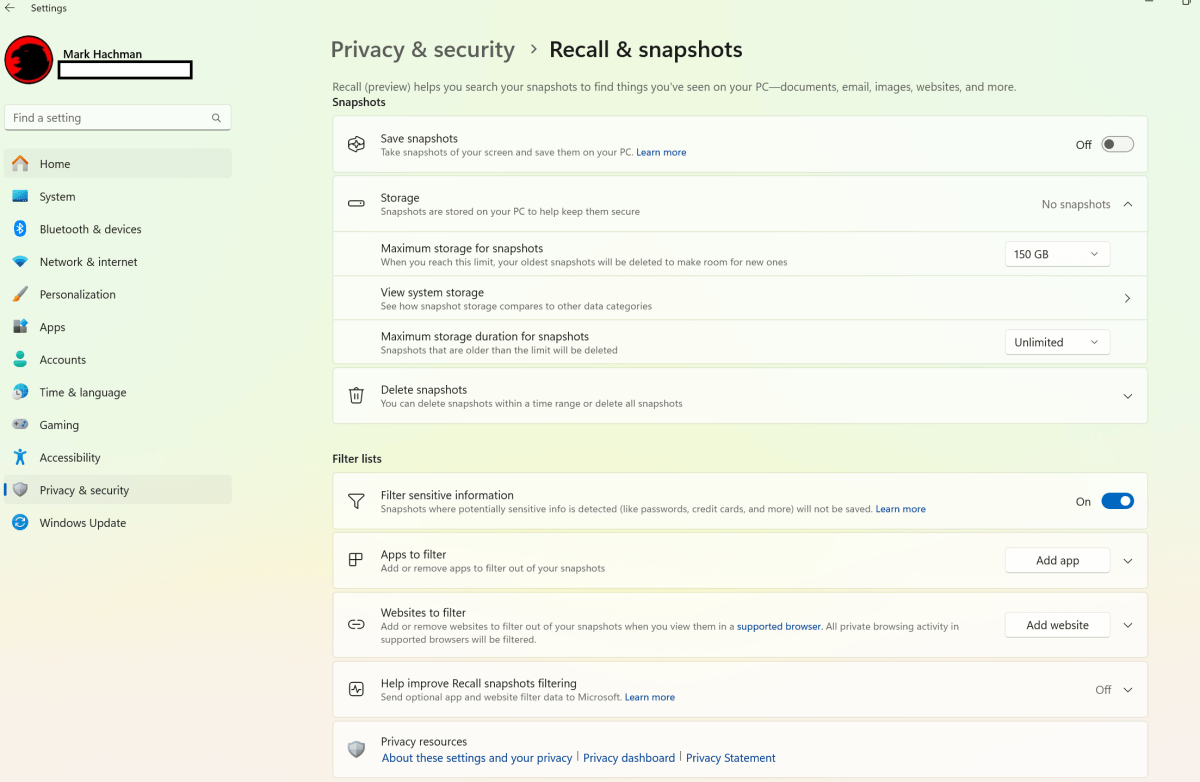Screen dimensions: 1200x782
Task: Go back with the Settings back arrow
Action: (x=10, y=8)
